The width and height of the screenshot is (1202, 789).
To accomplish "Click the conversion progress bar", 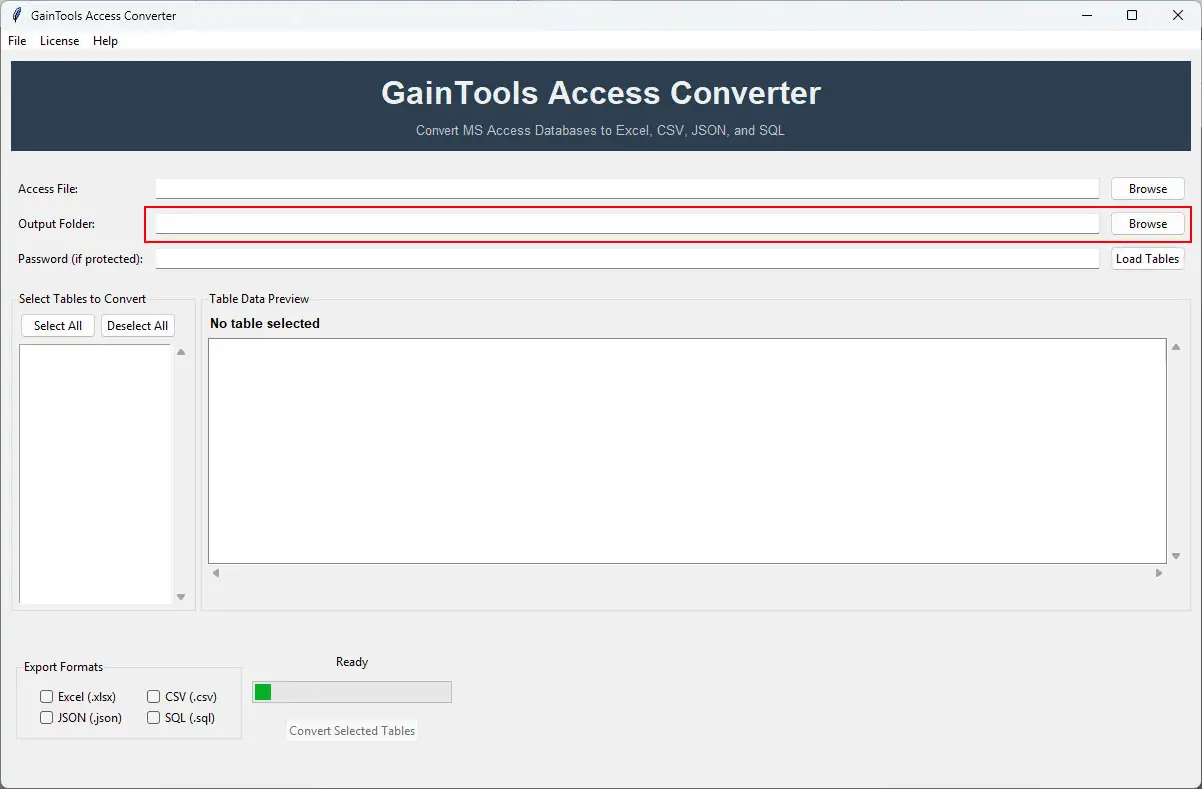I will point(352,692).
